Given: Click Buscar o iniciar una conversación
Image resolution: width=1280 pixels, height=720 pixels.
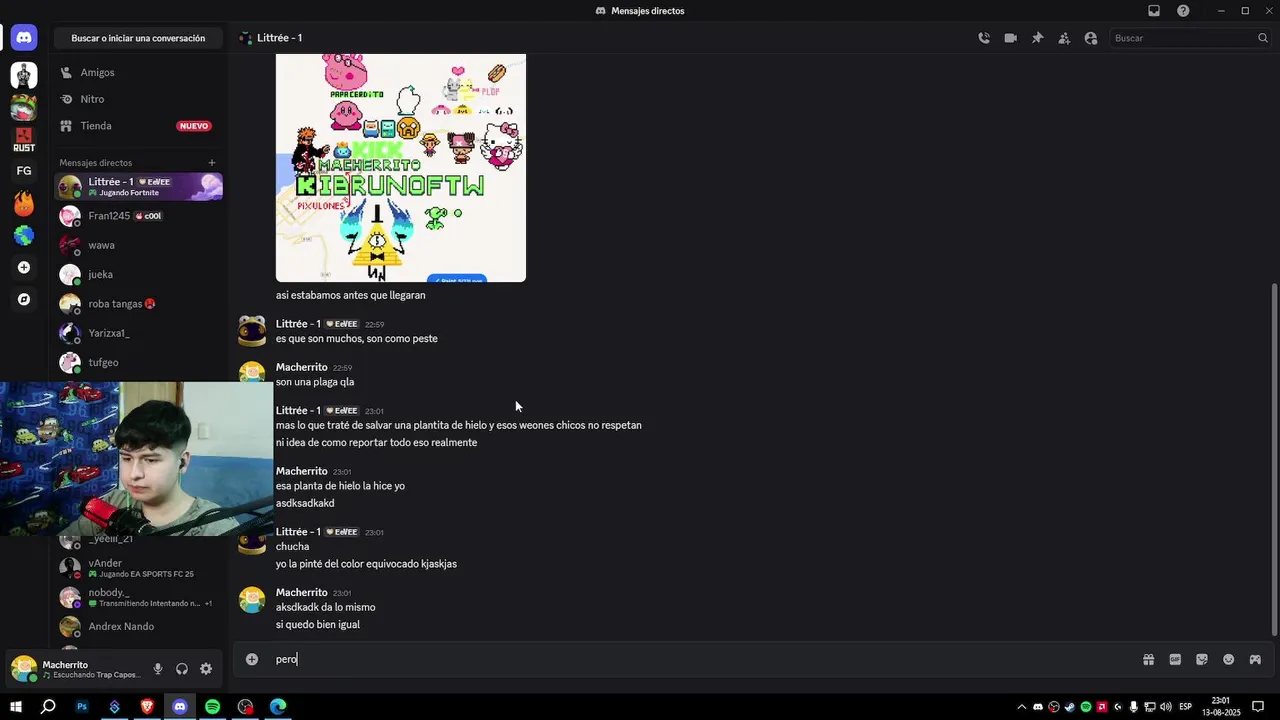Looking at the screenshot, I should [x=138, y=38].
